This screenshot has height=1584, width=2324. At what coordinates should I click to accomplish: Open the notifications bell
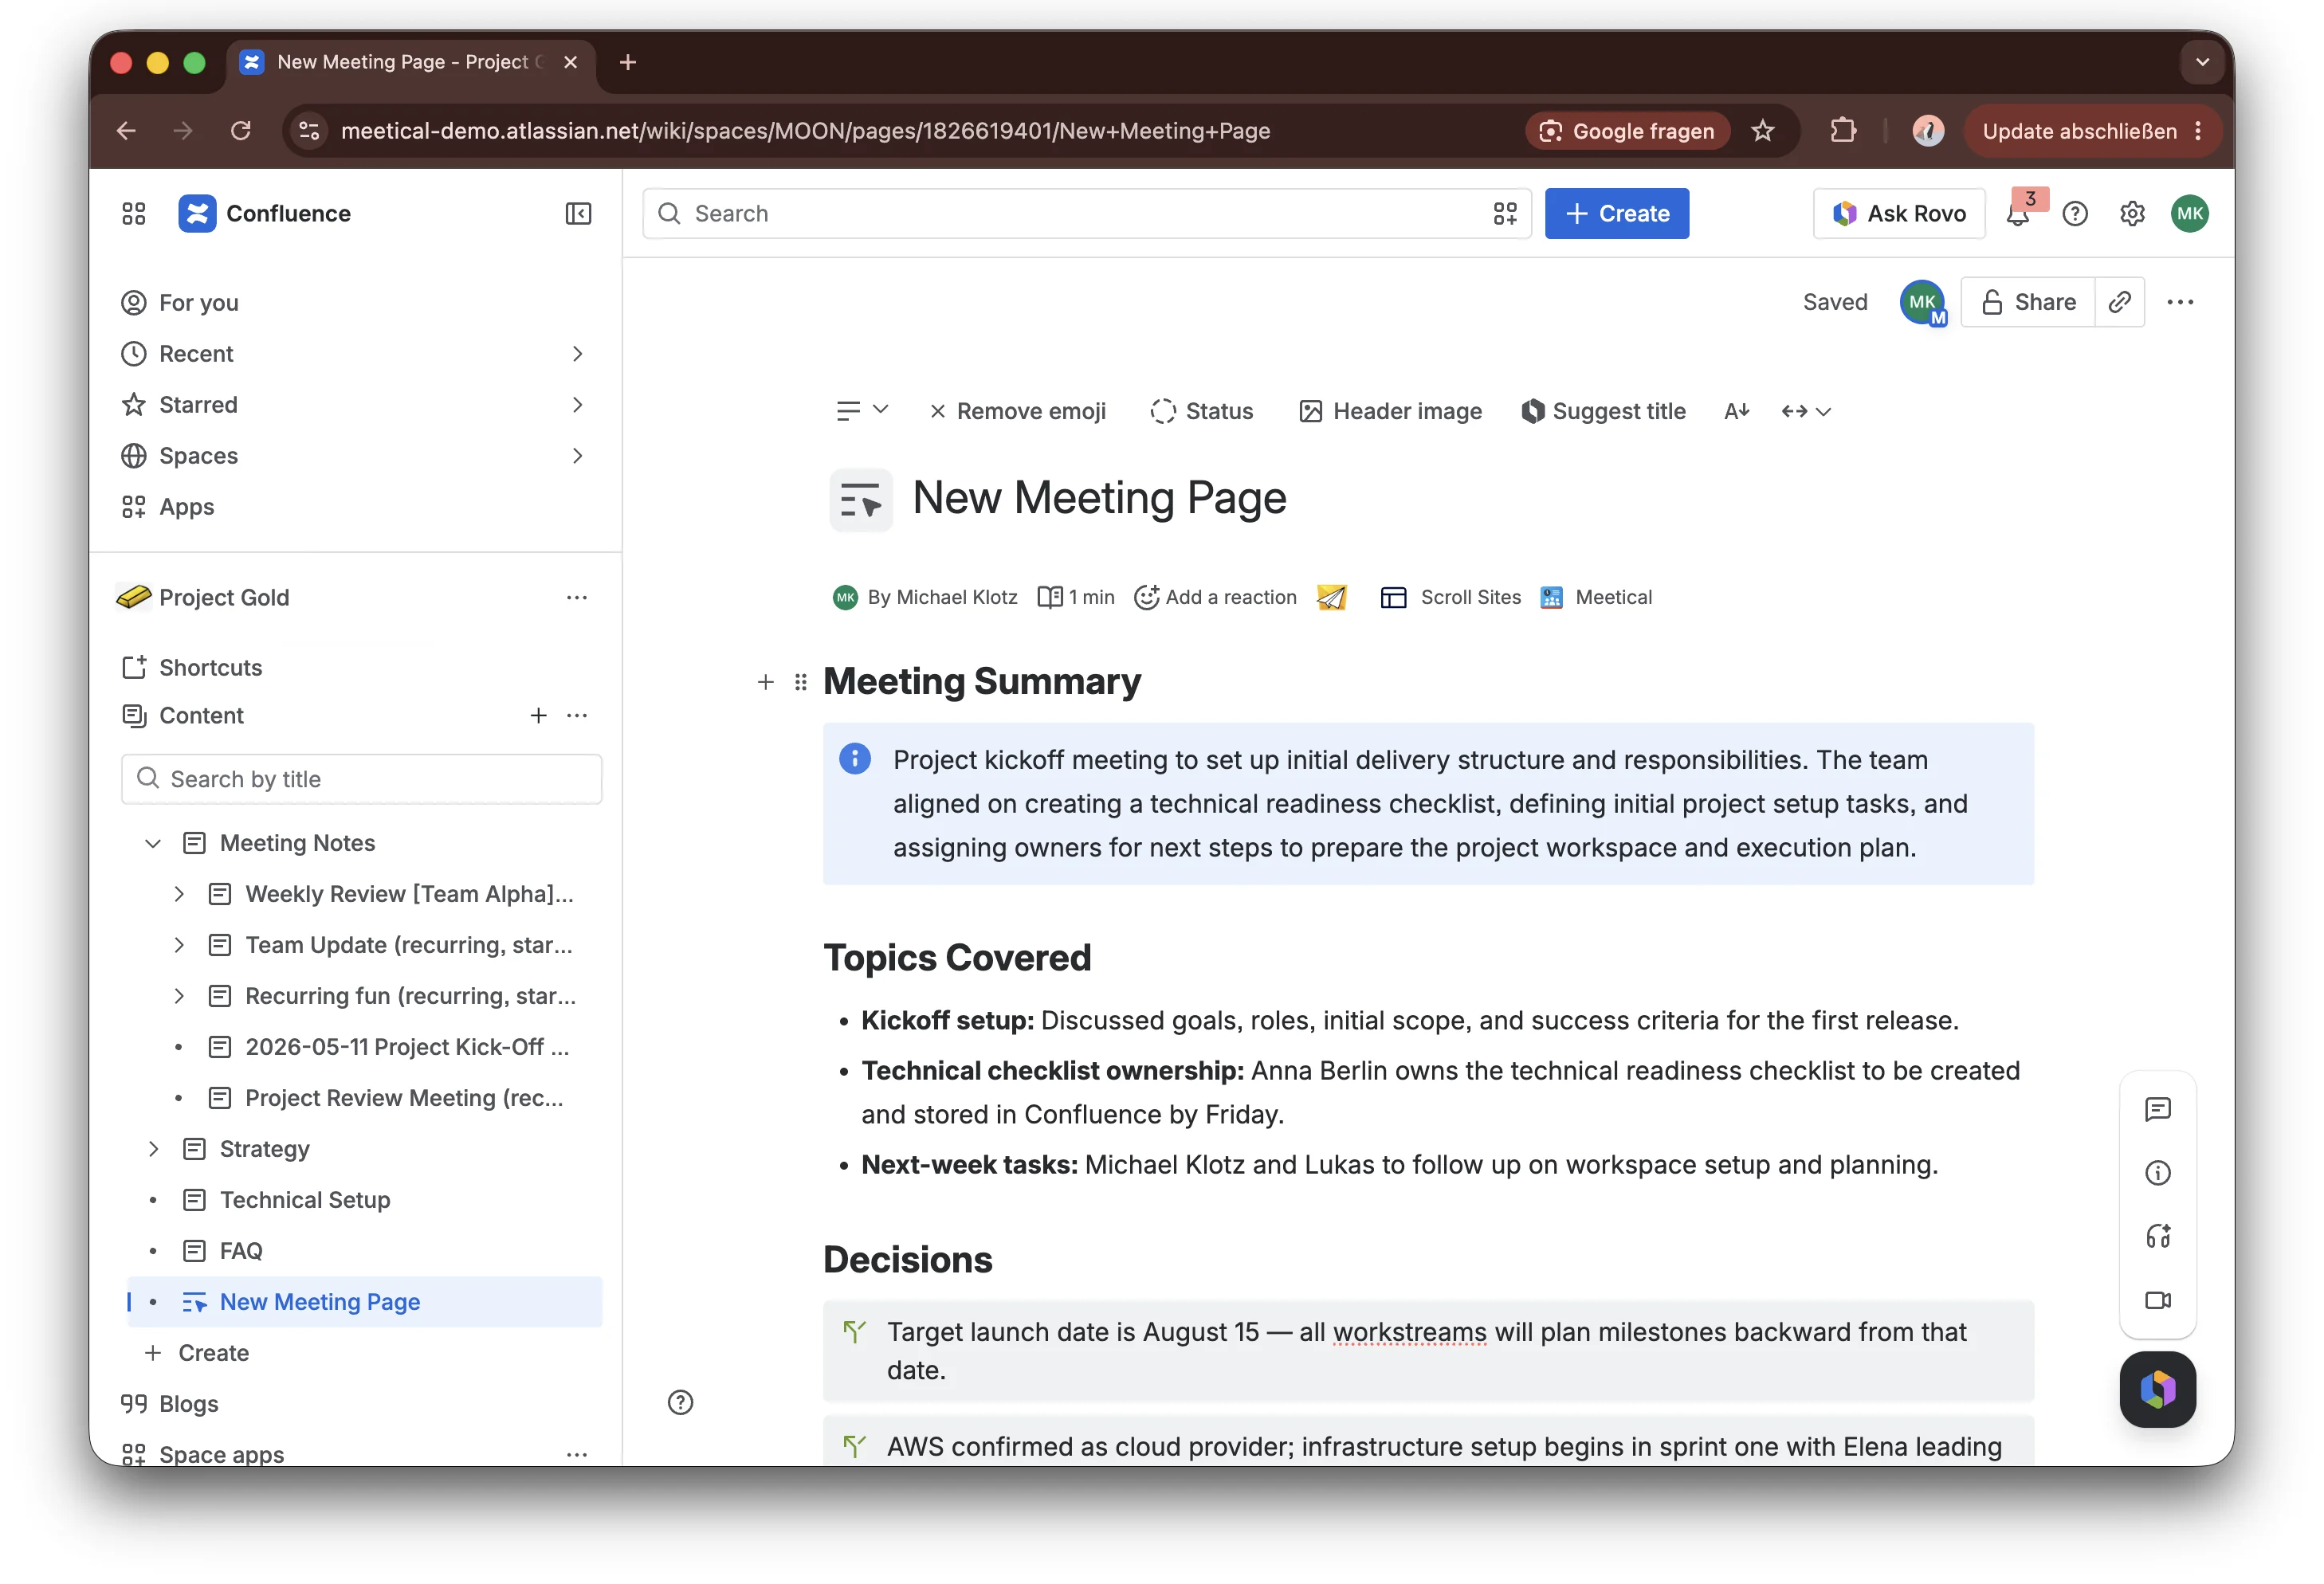(x=2018, y=213)
